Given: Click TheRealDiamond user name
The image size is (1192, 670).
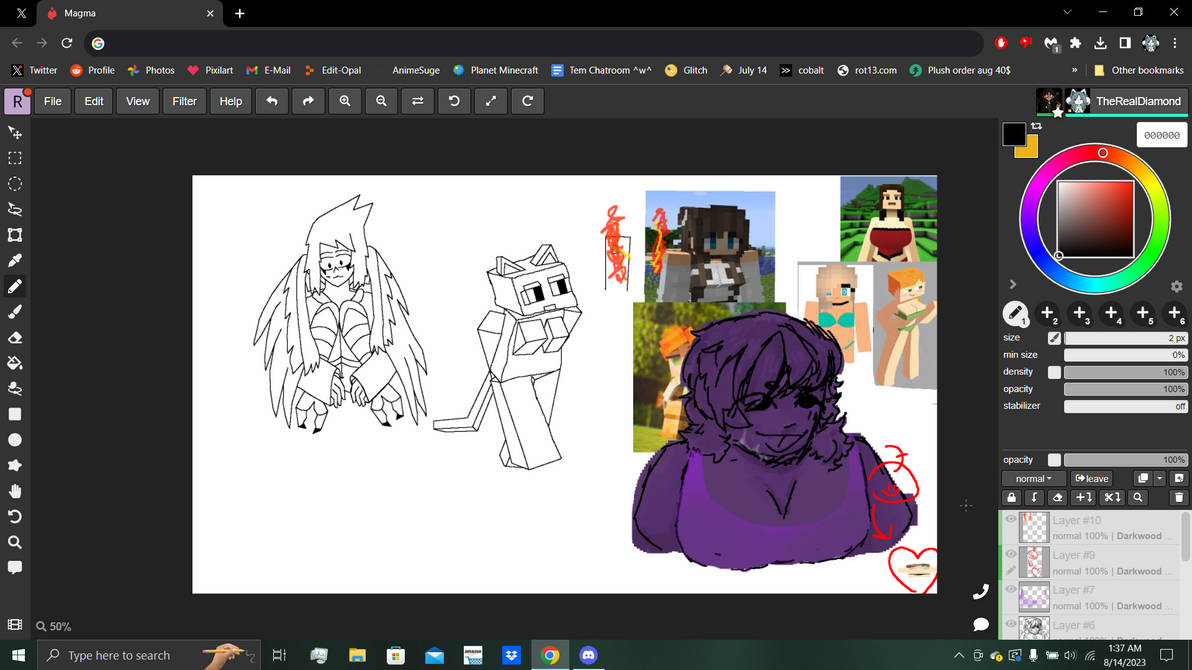Looking at the screenshot, I should (1138, 101).
